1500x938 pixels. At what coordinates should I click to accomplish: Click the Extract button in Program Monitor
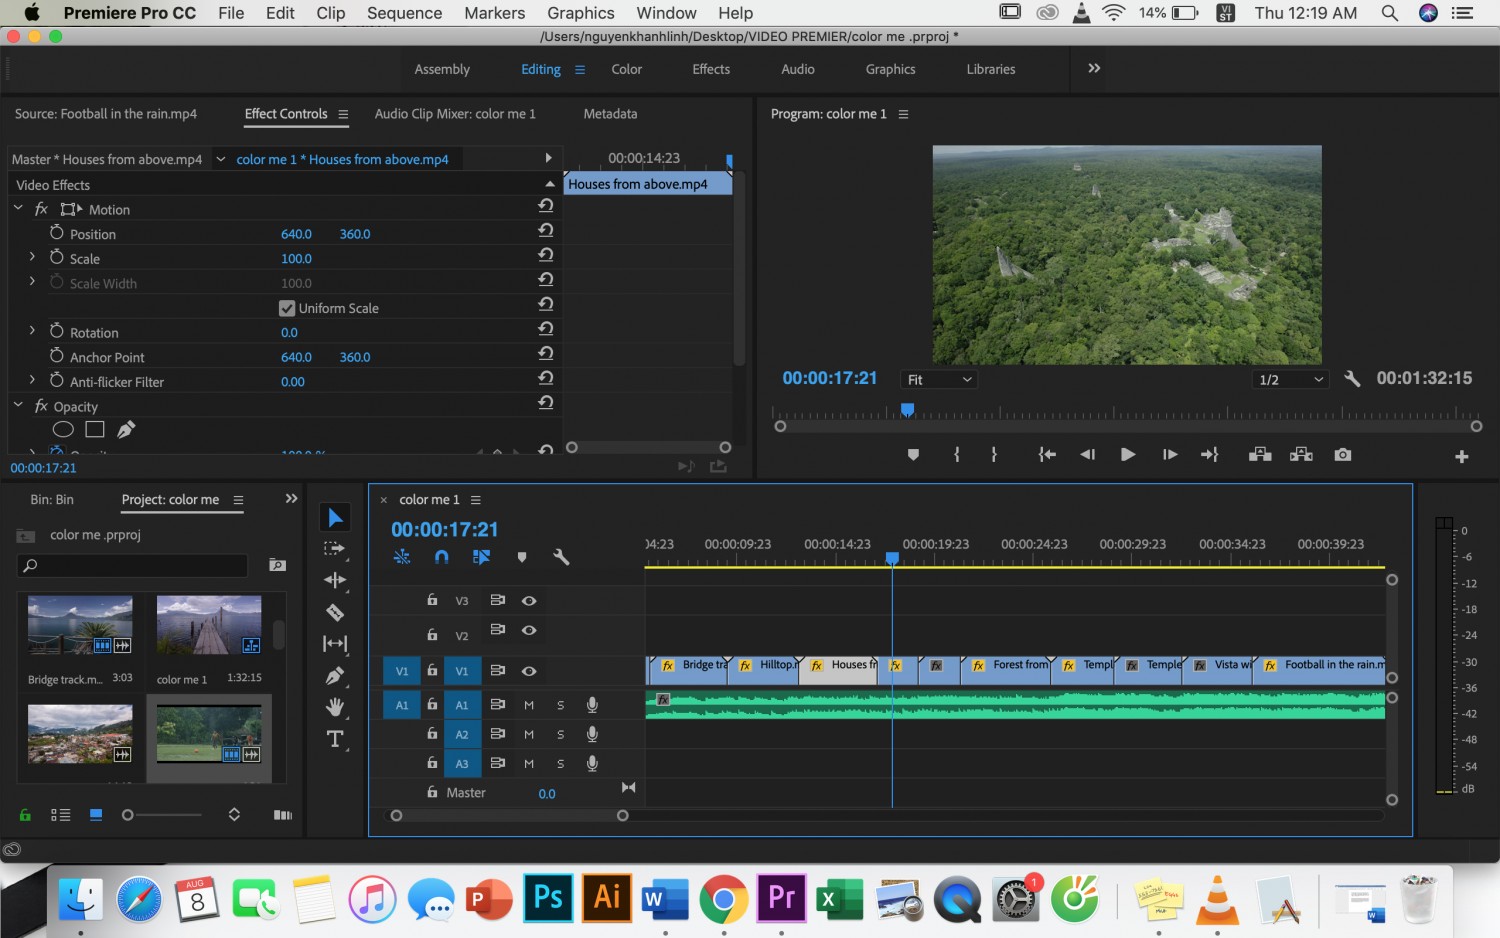pyautogui.click(x=1301, y=455)
